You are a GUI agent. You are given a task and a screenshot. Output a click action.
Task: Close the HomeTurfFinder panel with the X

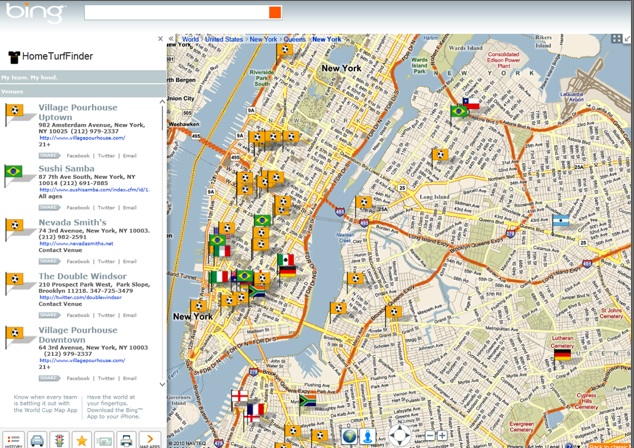point(161,39)
